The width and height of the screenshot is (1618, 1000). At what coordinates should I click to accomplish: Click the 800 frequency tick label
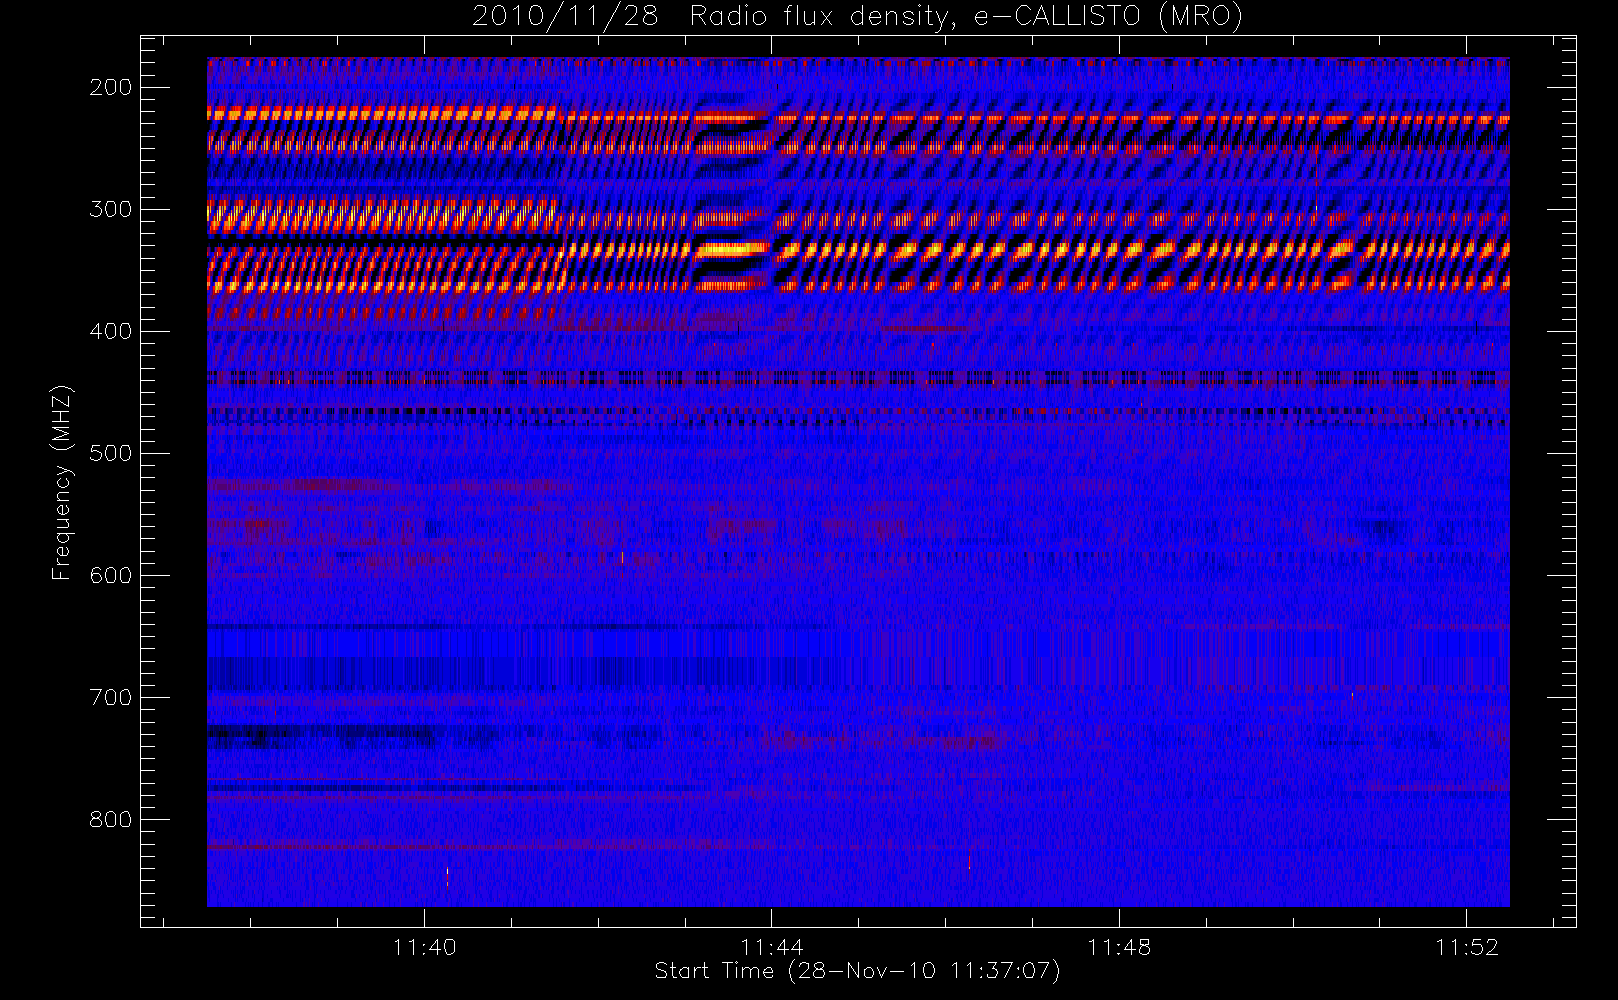[x=110, y=820]
